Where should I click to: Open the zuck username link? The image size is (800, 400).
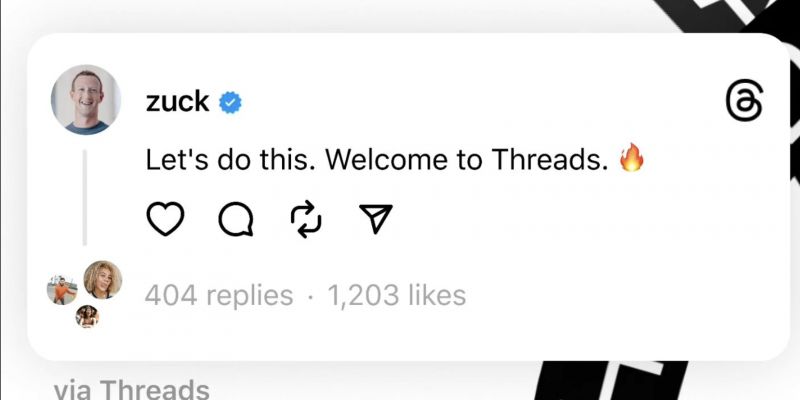(x=177, y=102)
